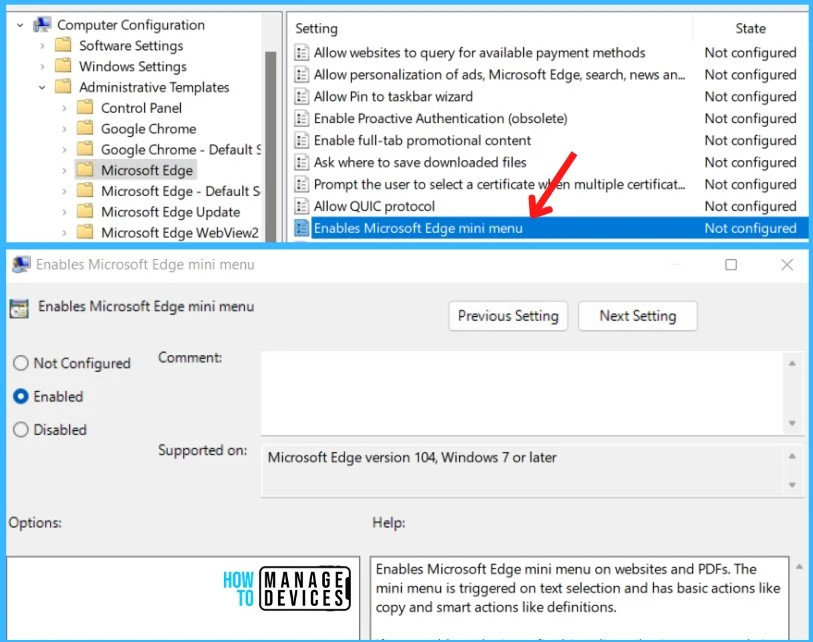The image size is (813, 642).
Task: Select 'Allow websites to query for available payment methods'
Action: tap(479, 53)
